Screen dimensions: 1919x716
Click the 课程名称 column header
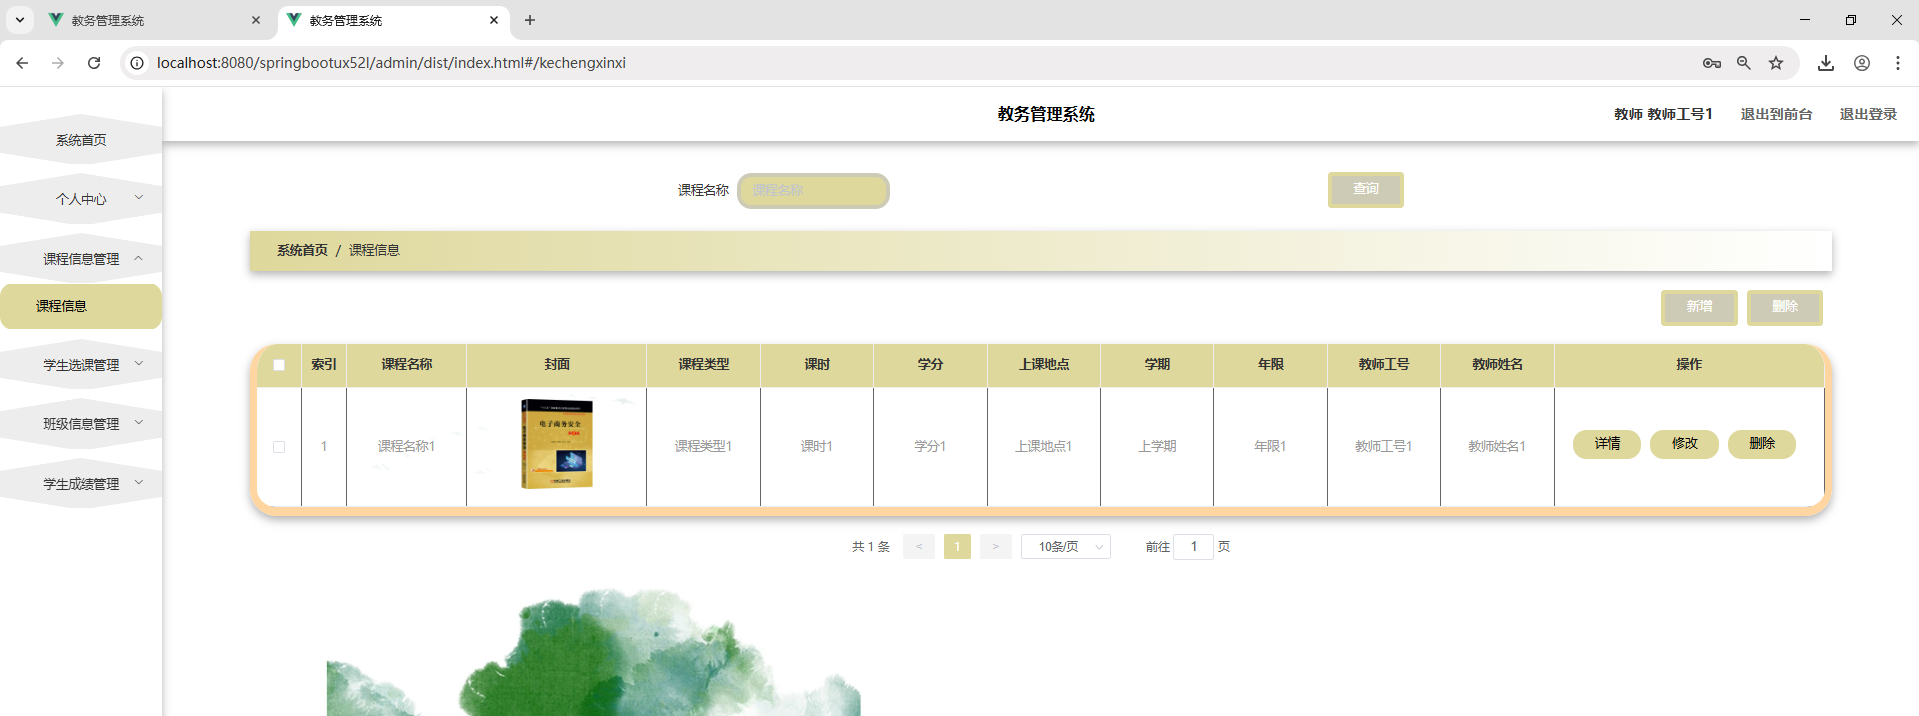407,365
